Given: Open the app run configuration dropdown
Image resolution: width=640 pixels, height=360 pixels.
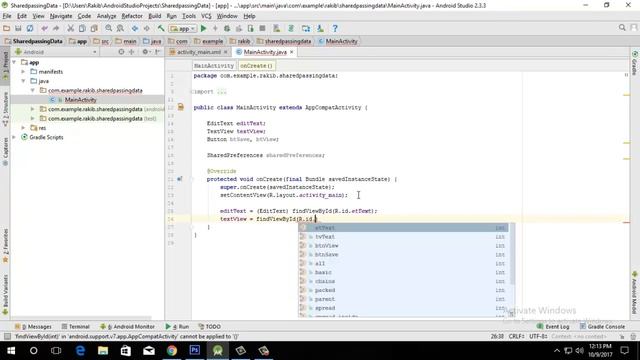Looking at the screenshot, I should tap(183, 29).
